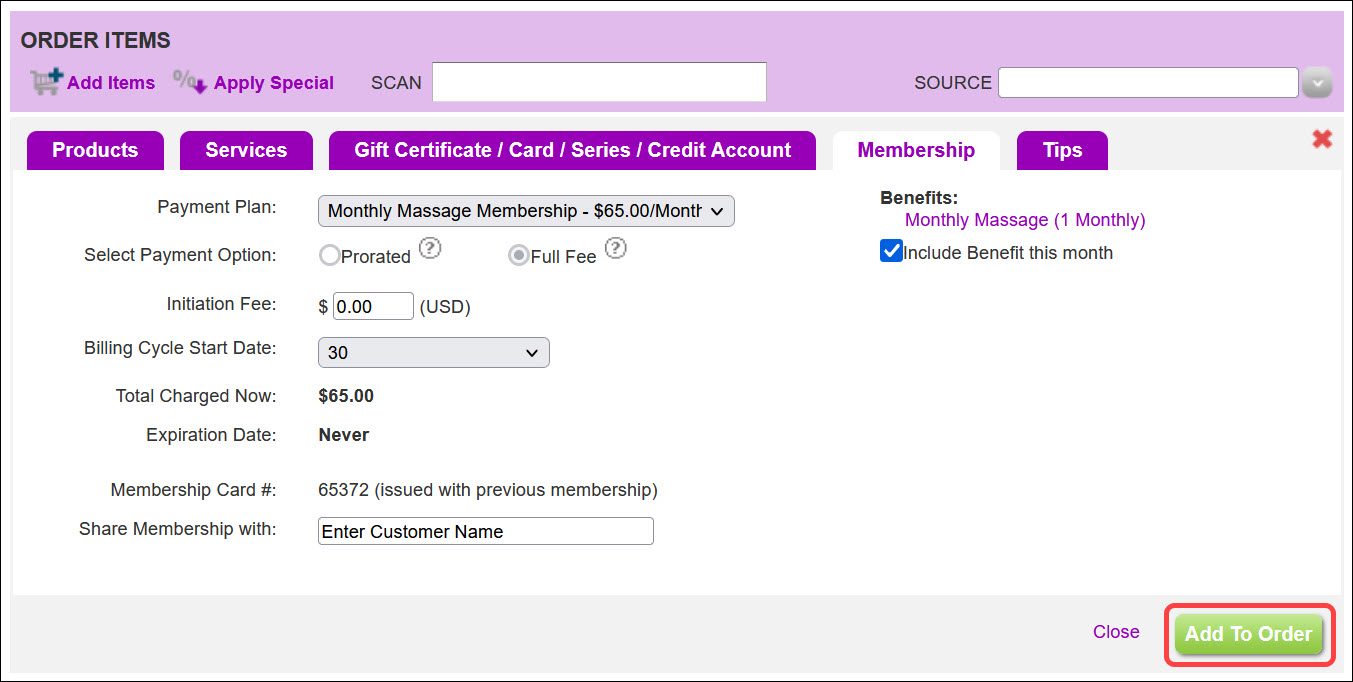
Task: Close the order panel with the red X
Action: coord(1322,139)
